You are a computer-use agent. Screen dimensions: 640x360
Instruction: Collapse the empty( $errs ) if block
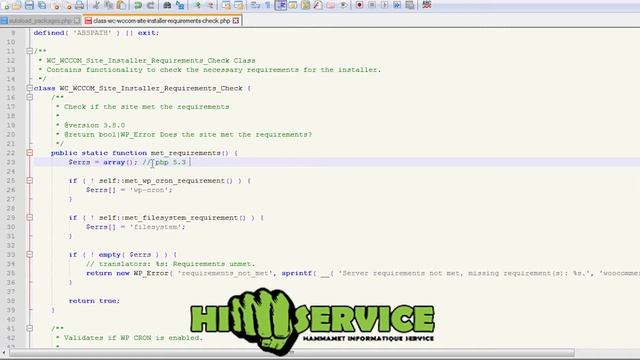click(29, 254)
